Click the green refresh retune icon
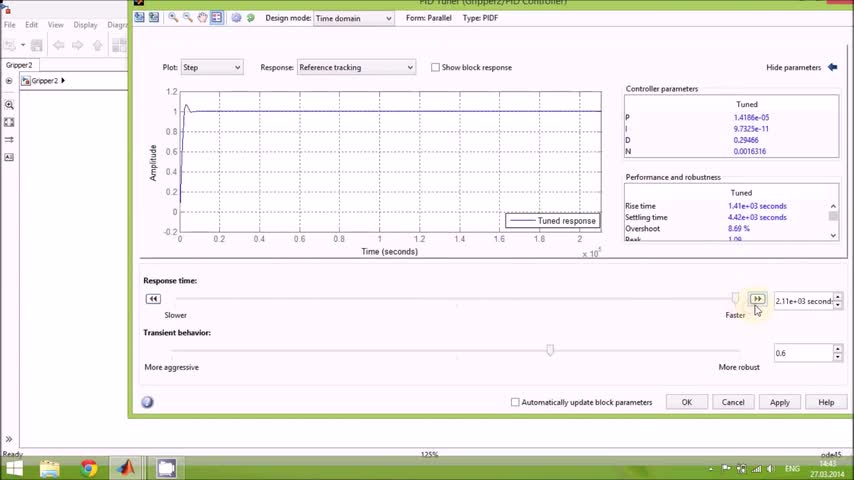 point(251,17)
